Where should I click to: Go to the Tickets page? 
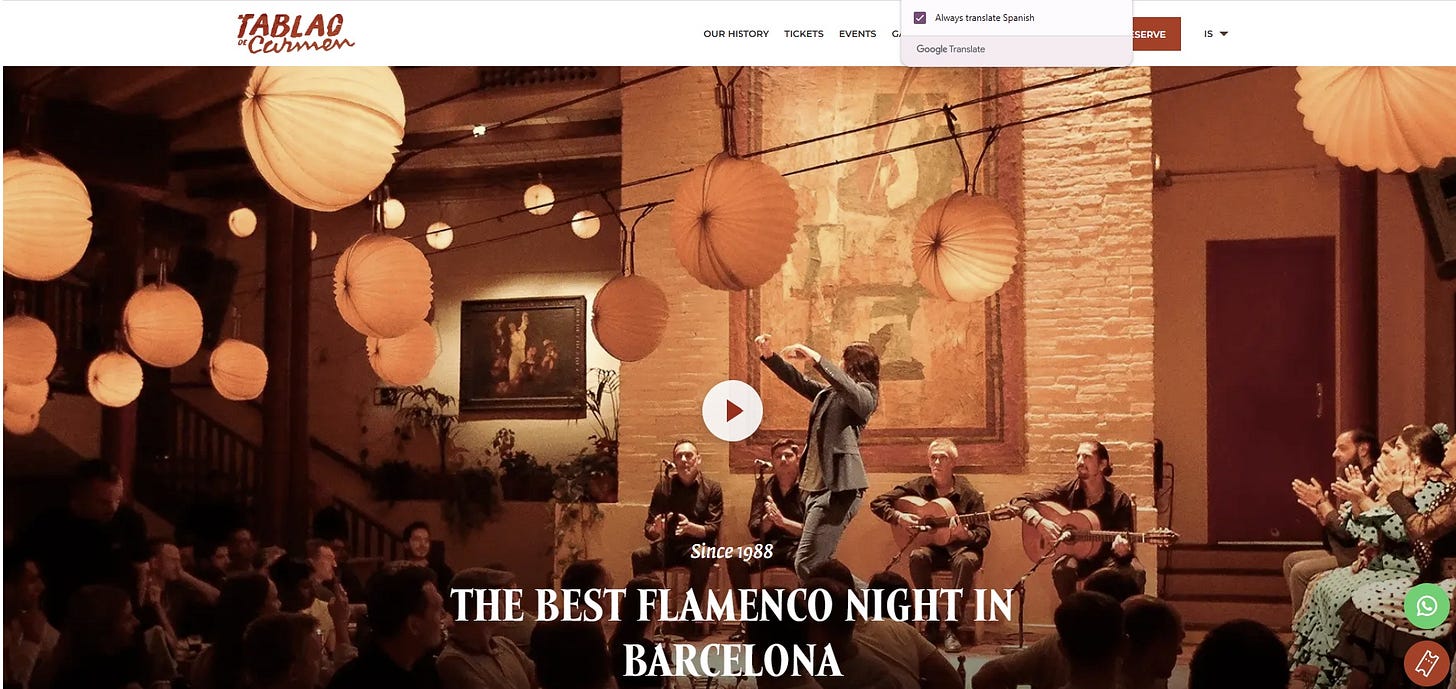click(x=804, y=34)
